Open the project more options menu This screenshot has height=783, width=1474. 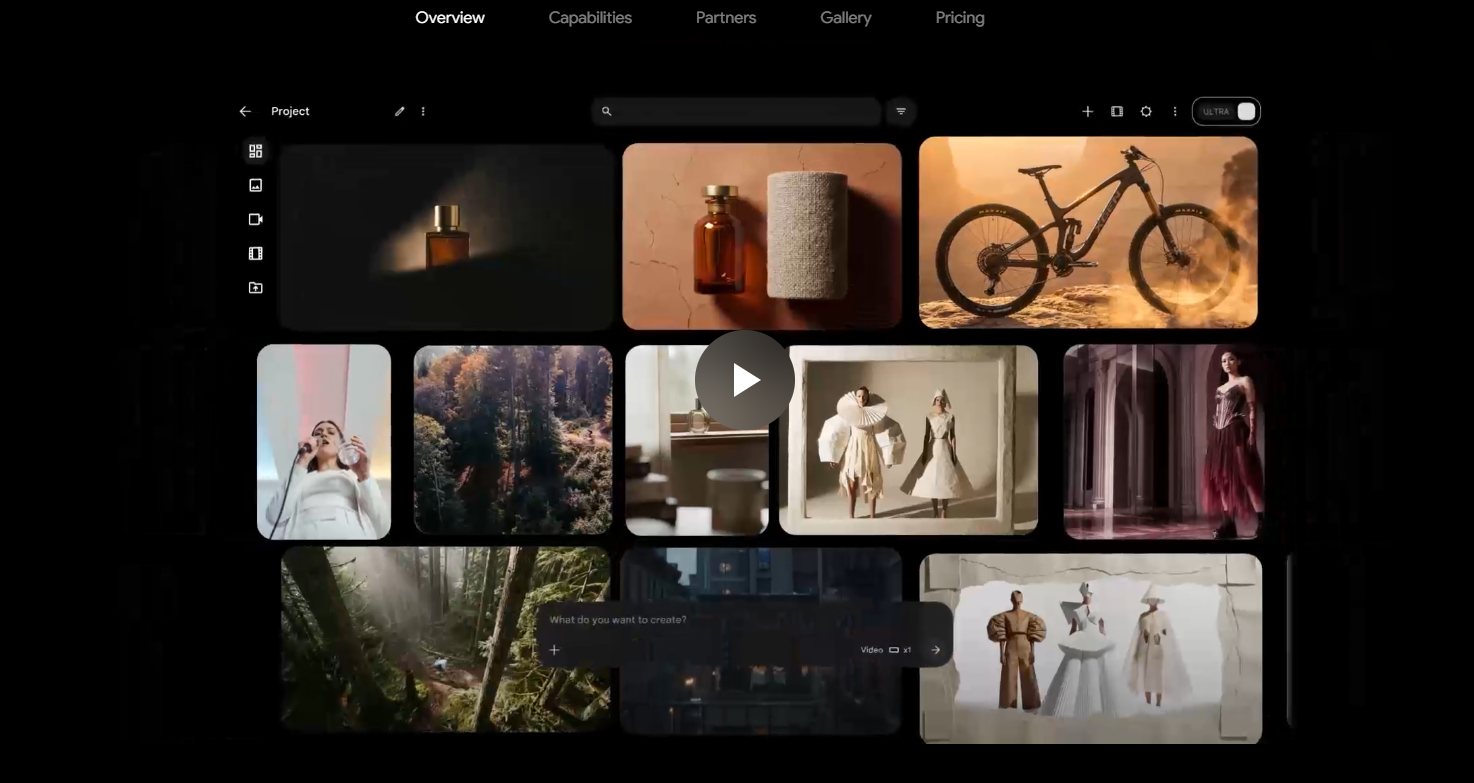click(423, 112)
